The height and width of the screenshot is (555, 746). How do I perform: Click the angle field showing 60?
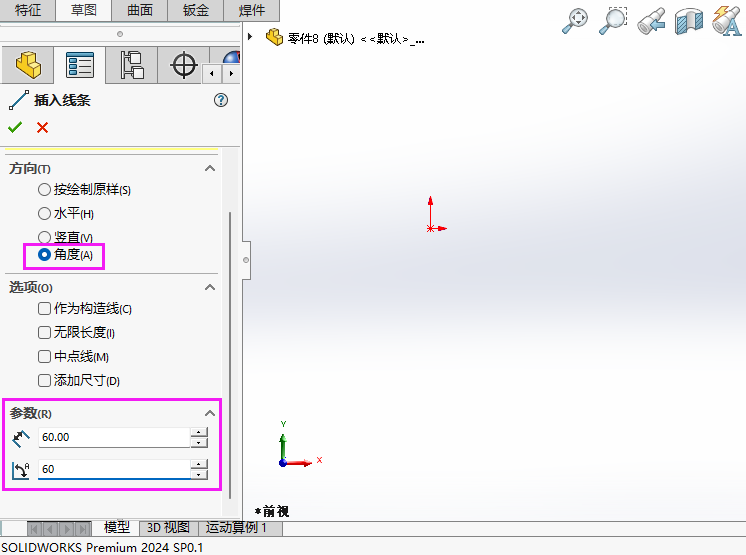coord(114,469)
